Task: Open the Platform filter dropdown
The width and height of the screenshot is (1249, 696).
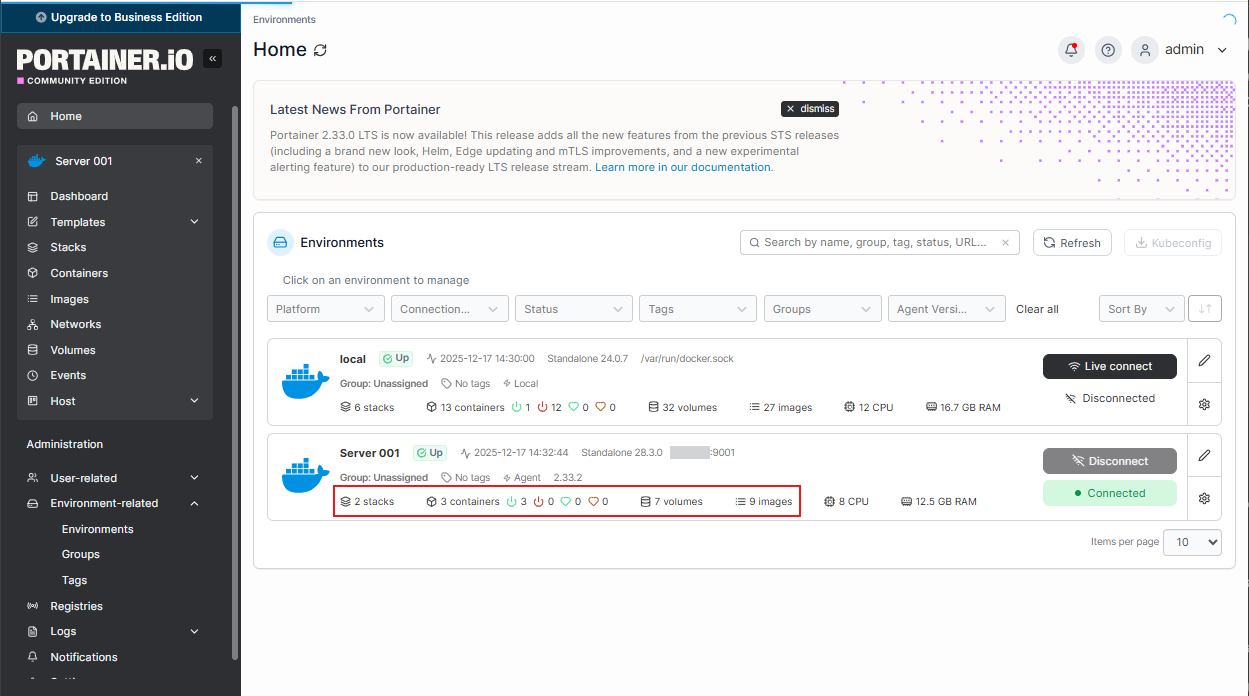Action: coord(325,309)
